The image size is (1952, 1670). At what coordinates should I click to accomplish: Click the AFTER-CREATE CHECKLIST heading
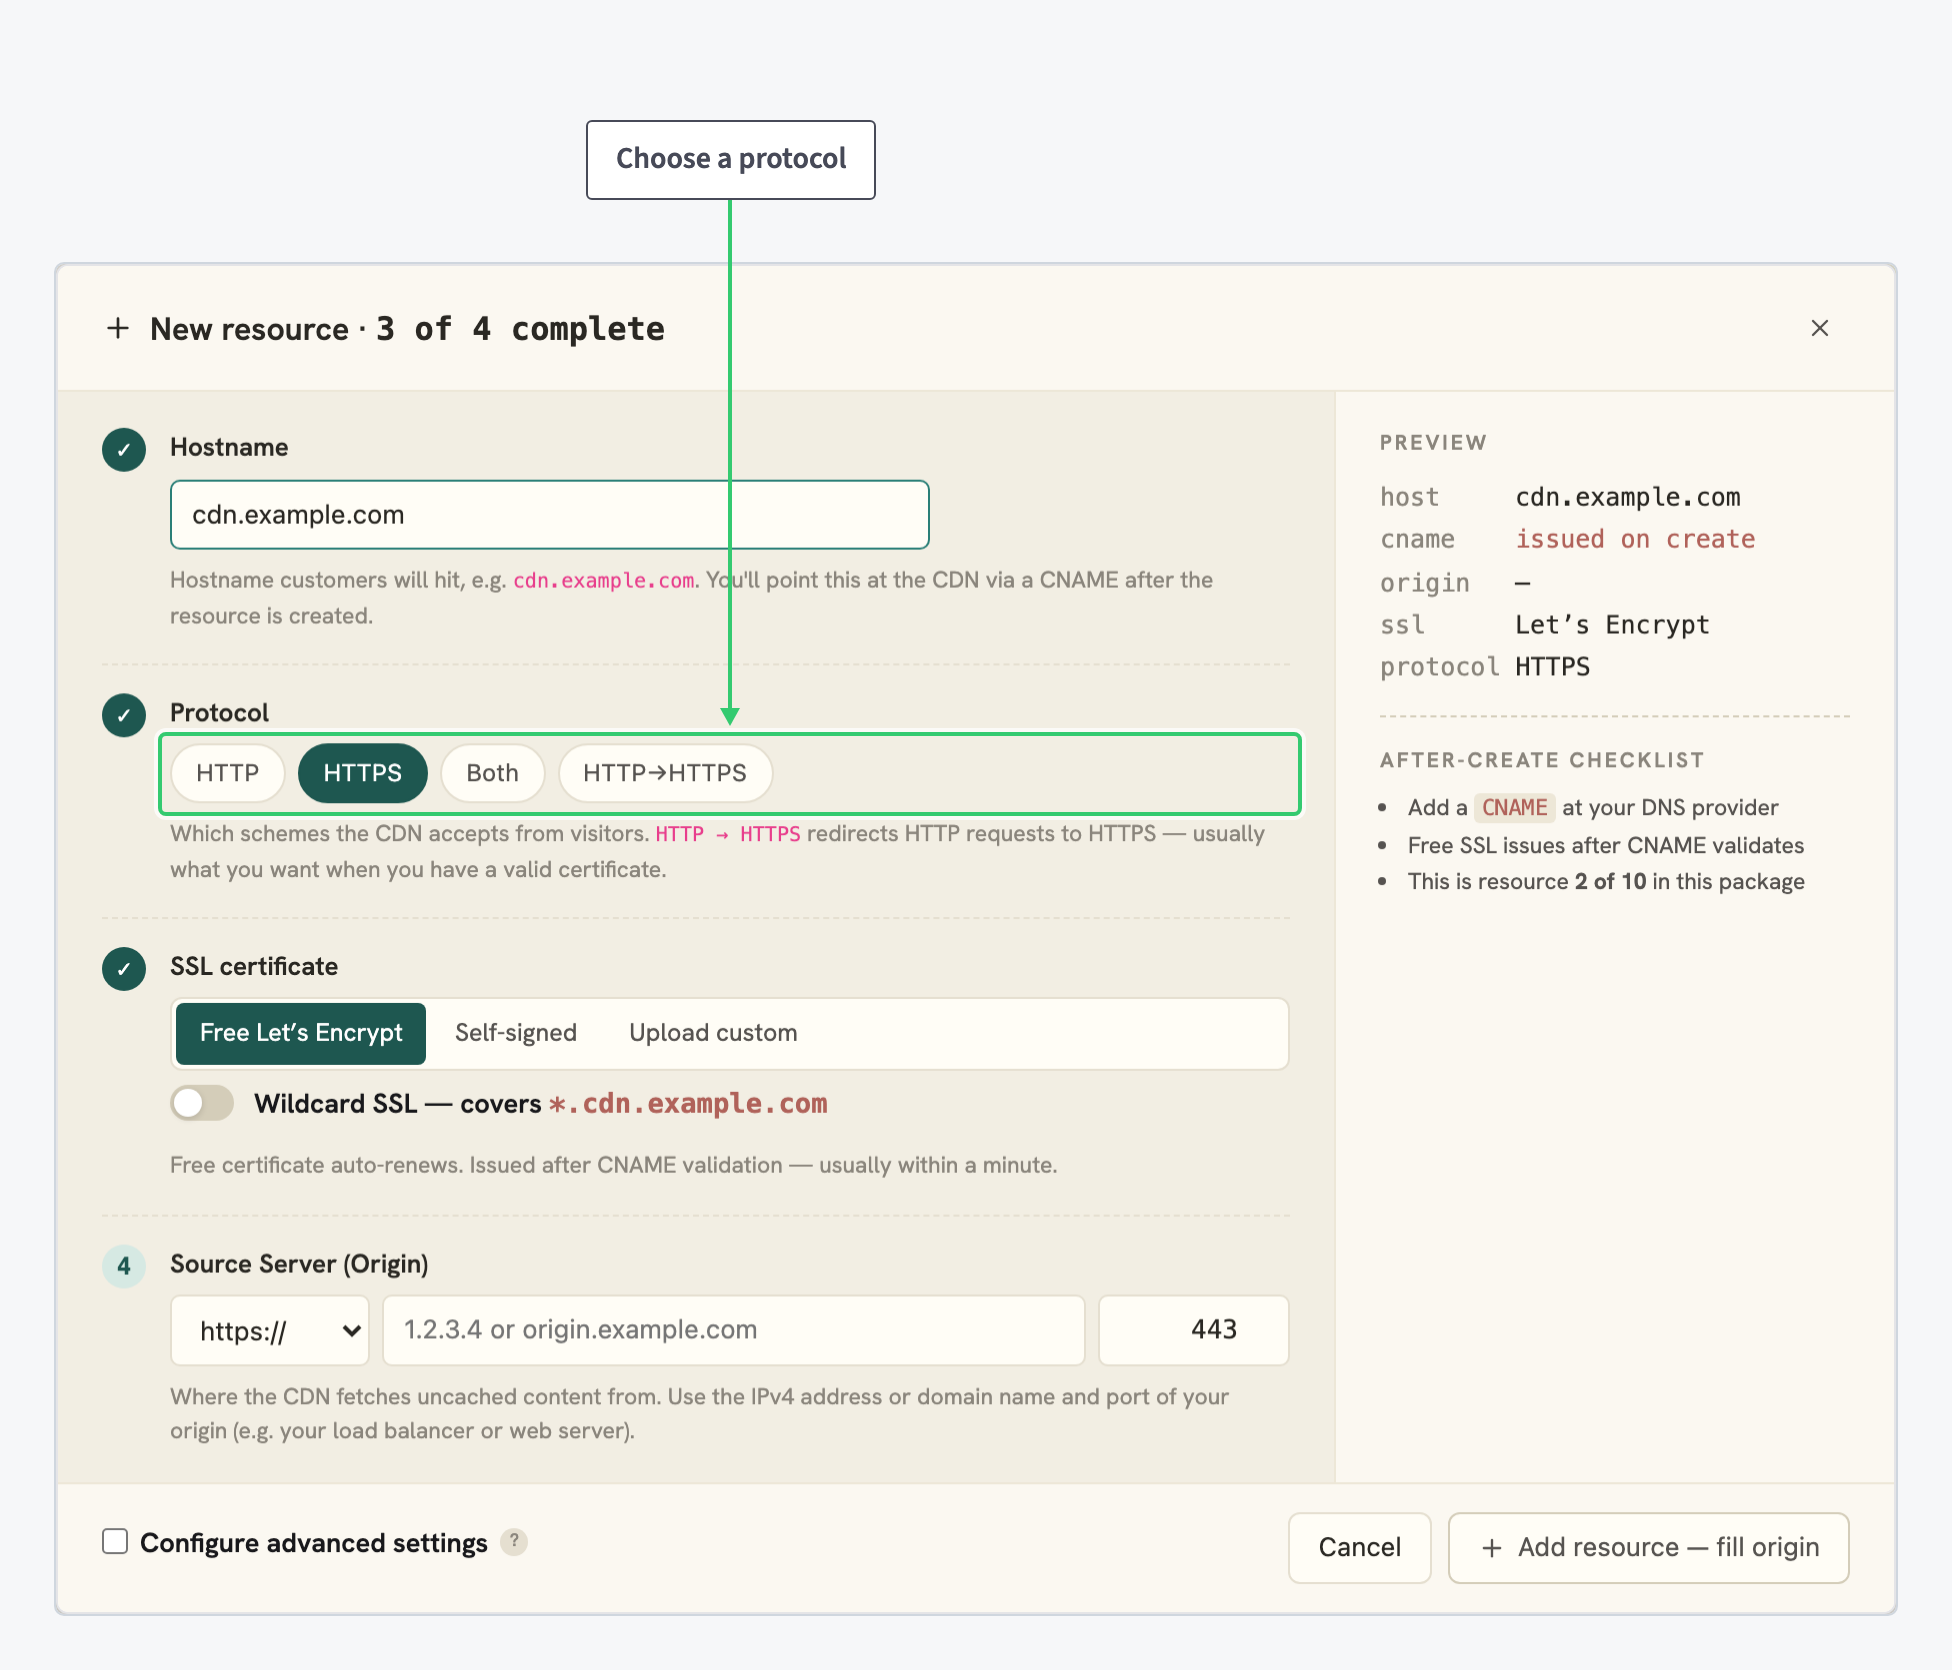[x=1542, y=760]
